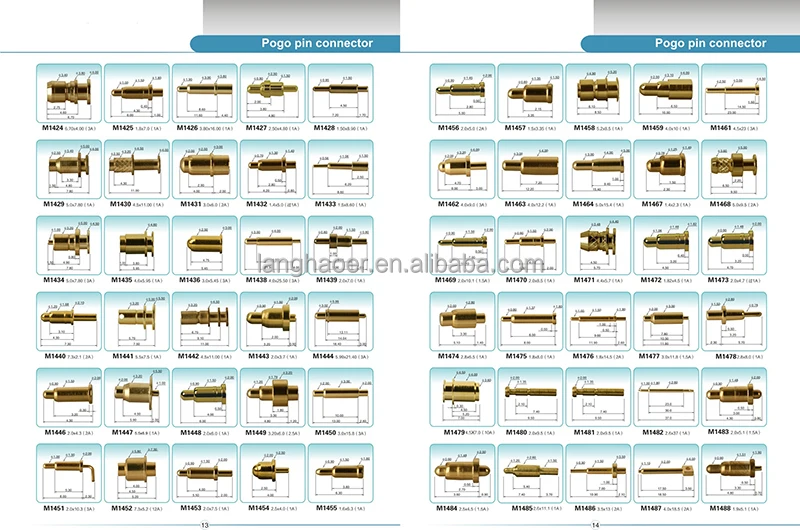The height and width of the screenshot is (530, 800).
Task: Open the M1442 connector picture
Action: pyautogui.click(x=205, y=321)
